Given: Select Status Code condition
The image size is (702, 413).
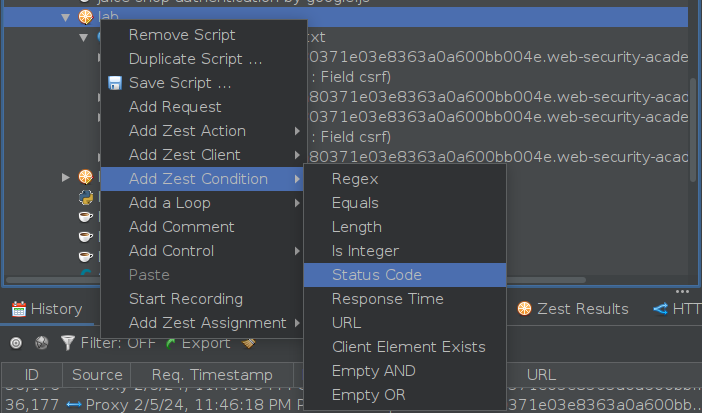Looking at the screenshot, I should click(x=376, y=275).
